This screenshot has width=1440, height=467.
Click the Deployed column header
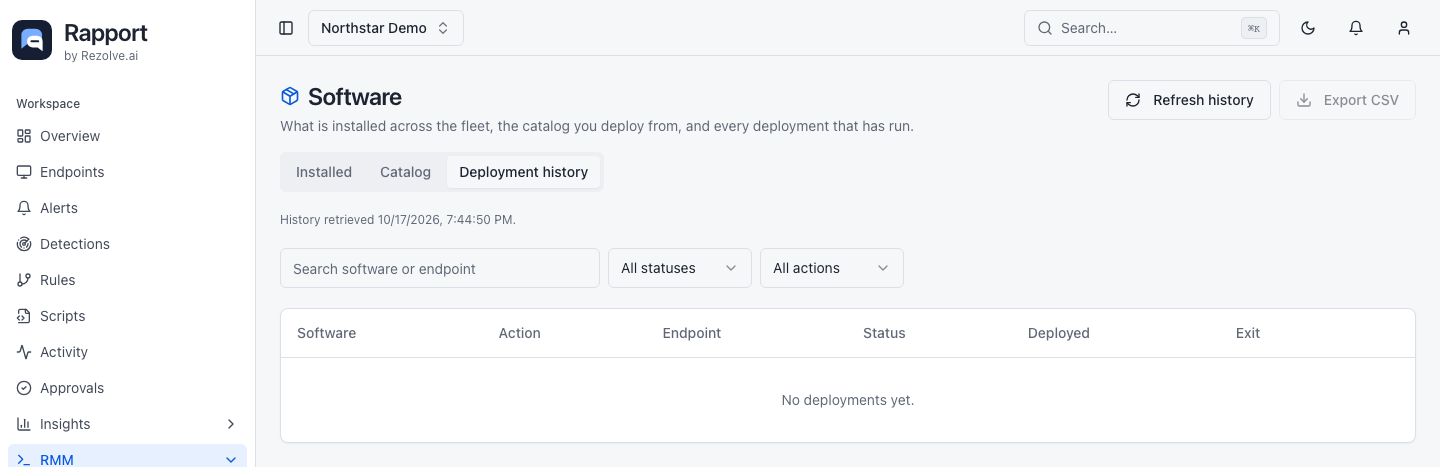[x=1059, y=333]
